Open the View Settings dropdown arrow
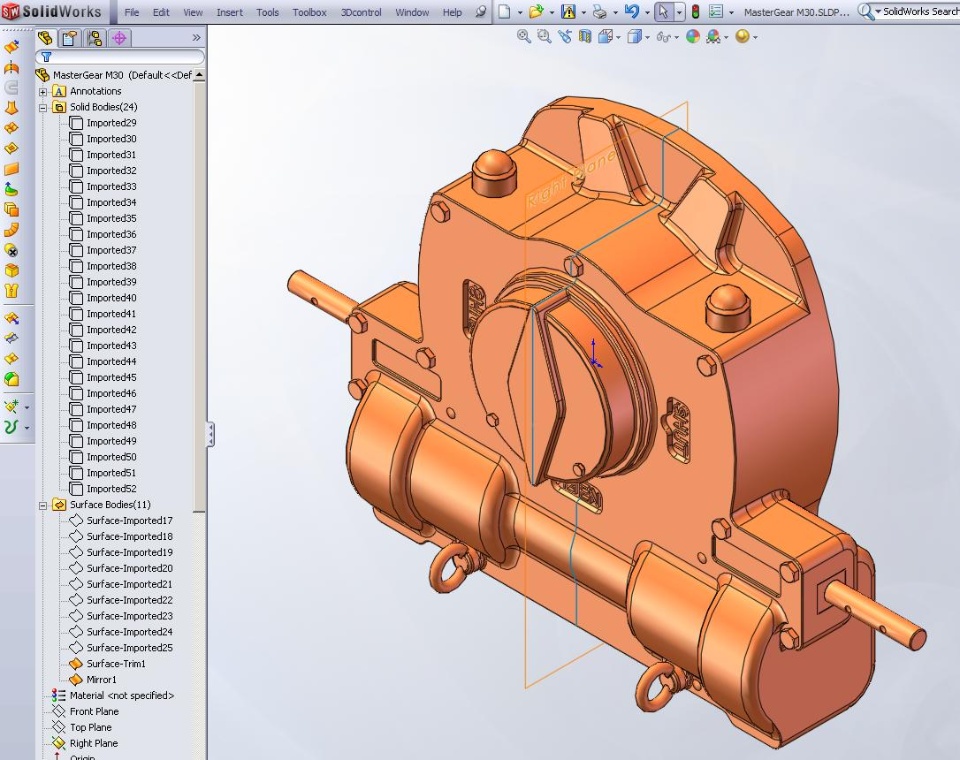960x760 pixels. click(756, 37)
